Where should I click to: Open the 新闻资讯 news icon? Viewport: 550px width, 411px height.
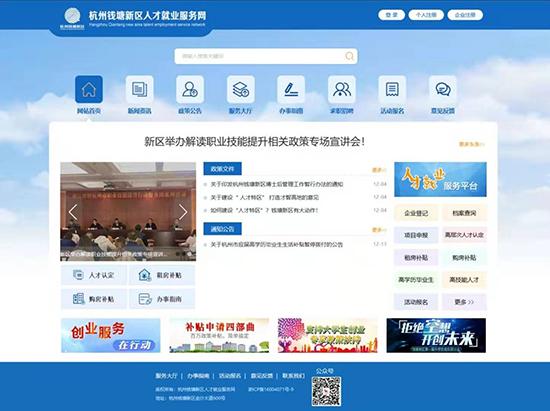click(x=139, y=89)
